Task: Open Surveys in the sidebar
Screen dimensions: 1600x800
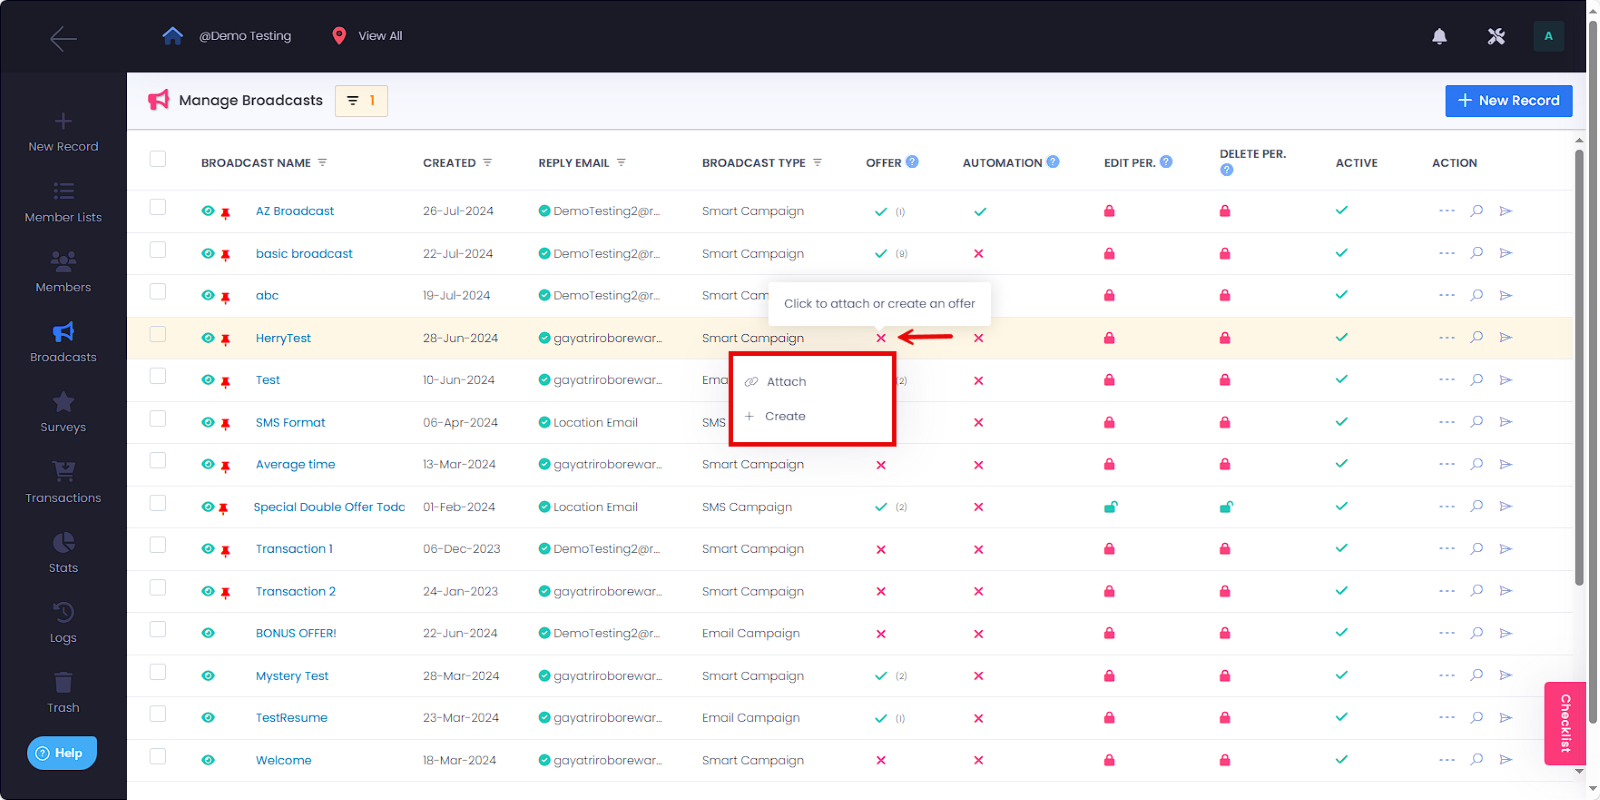Action: pyautogui.click(x=63, y=412)
